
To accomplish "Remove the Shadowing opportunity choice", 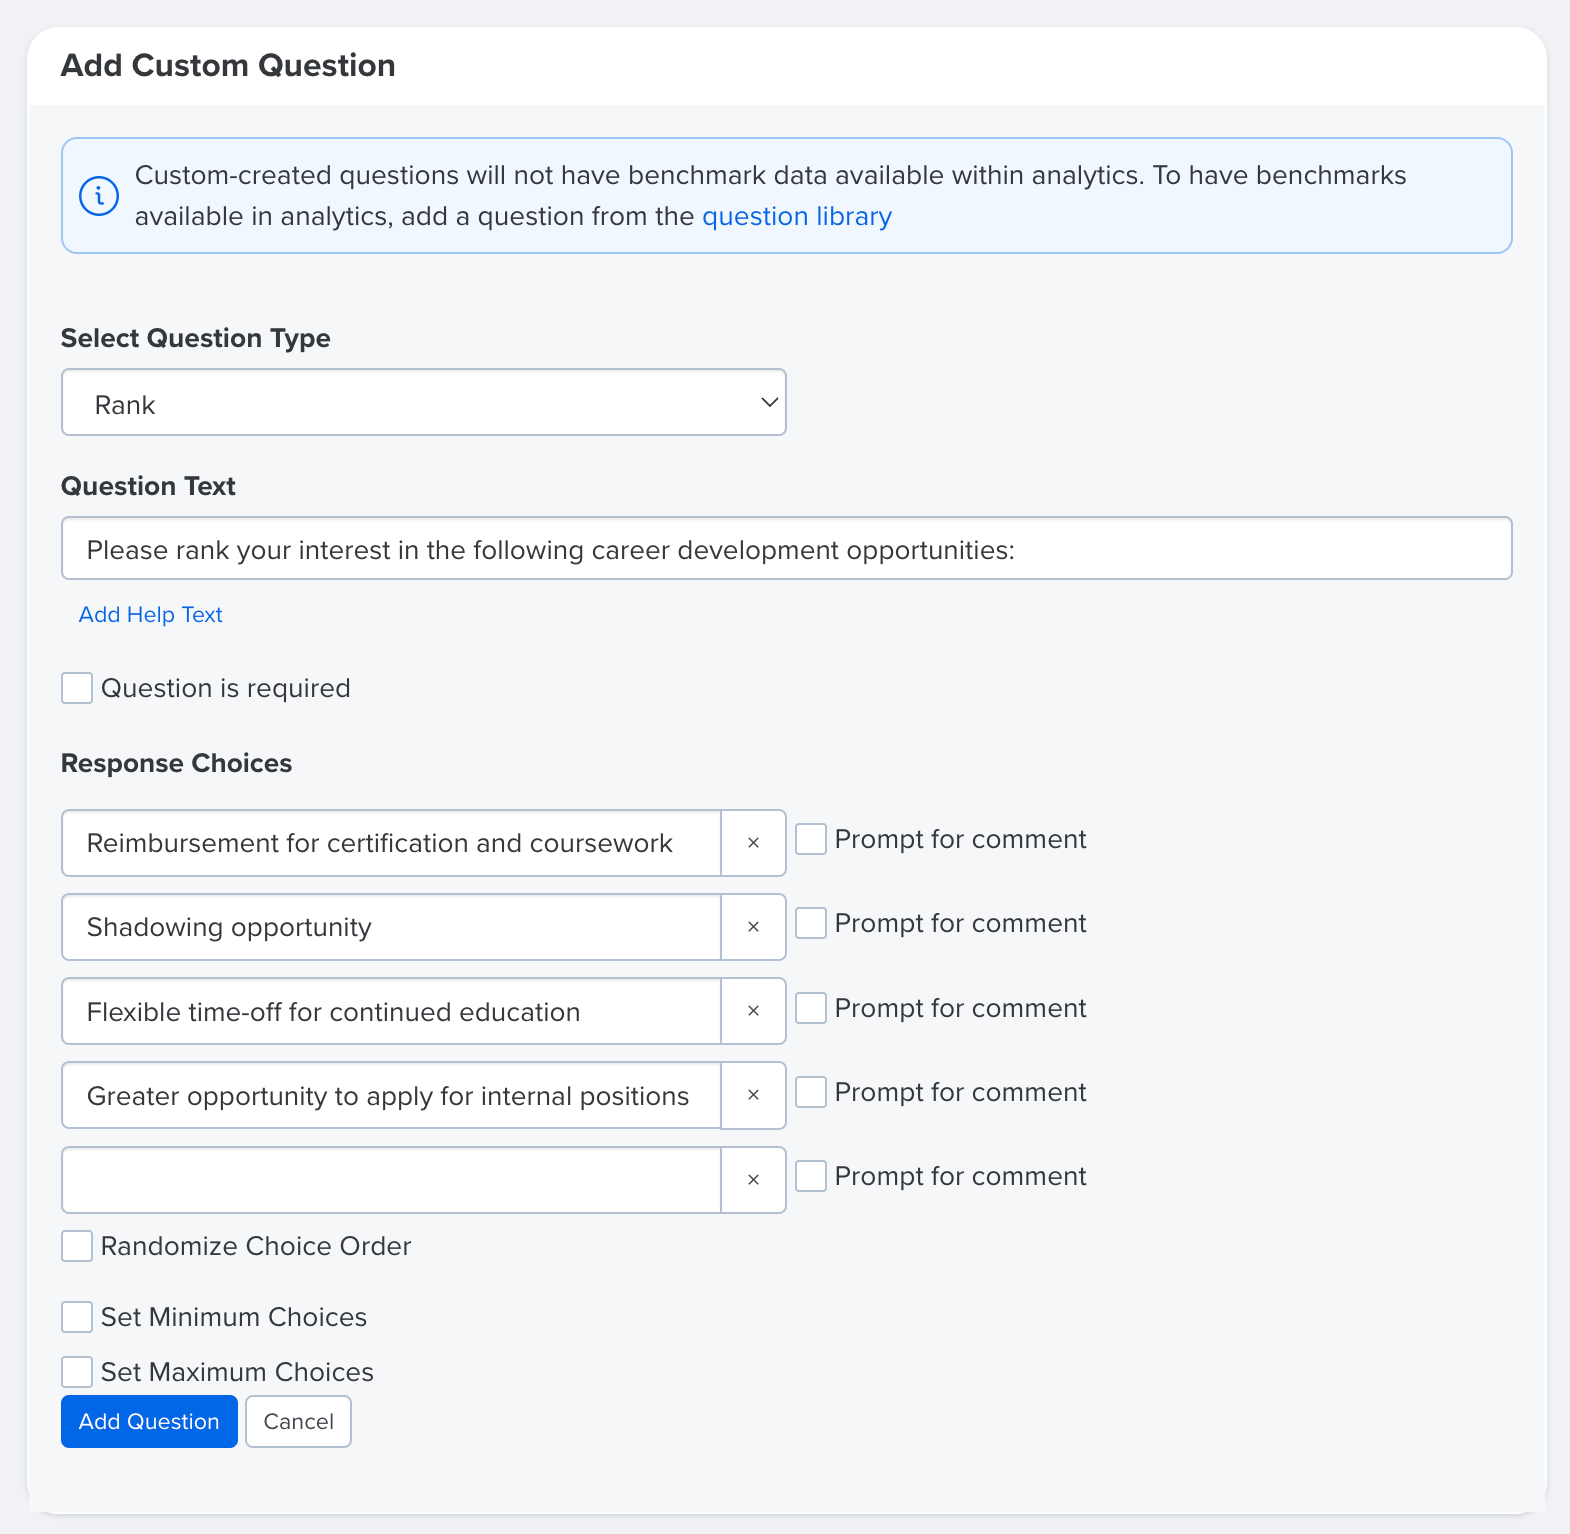I will 753,927.
